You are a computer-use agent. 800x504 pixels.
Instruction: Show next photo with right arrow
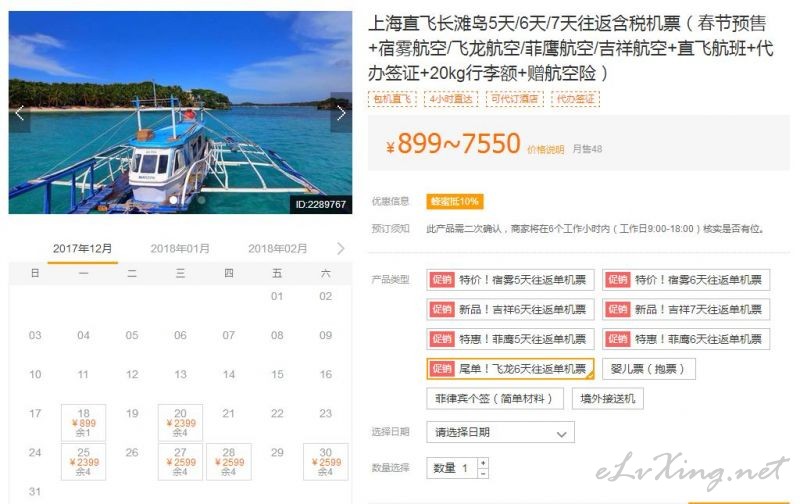coord(341,113)
